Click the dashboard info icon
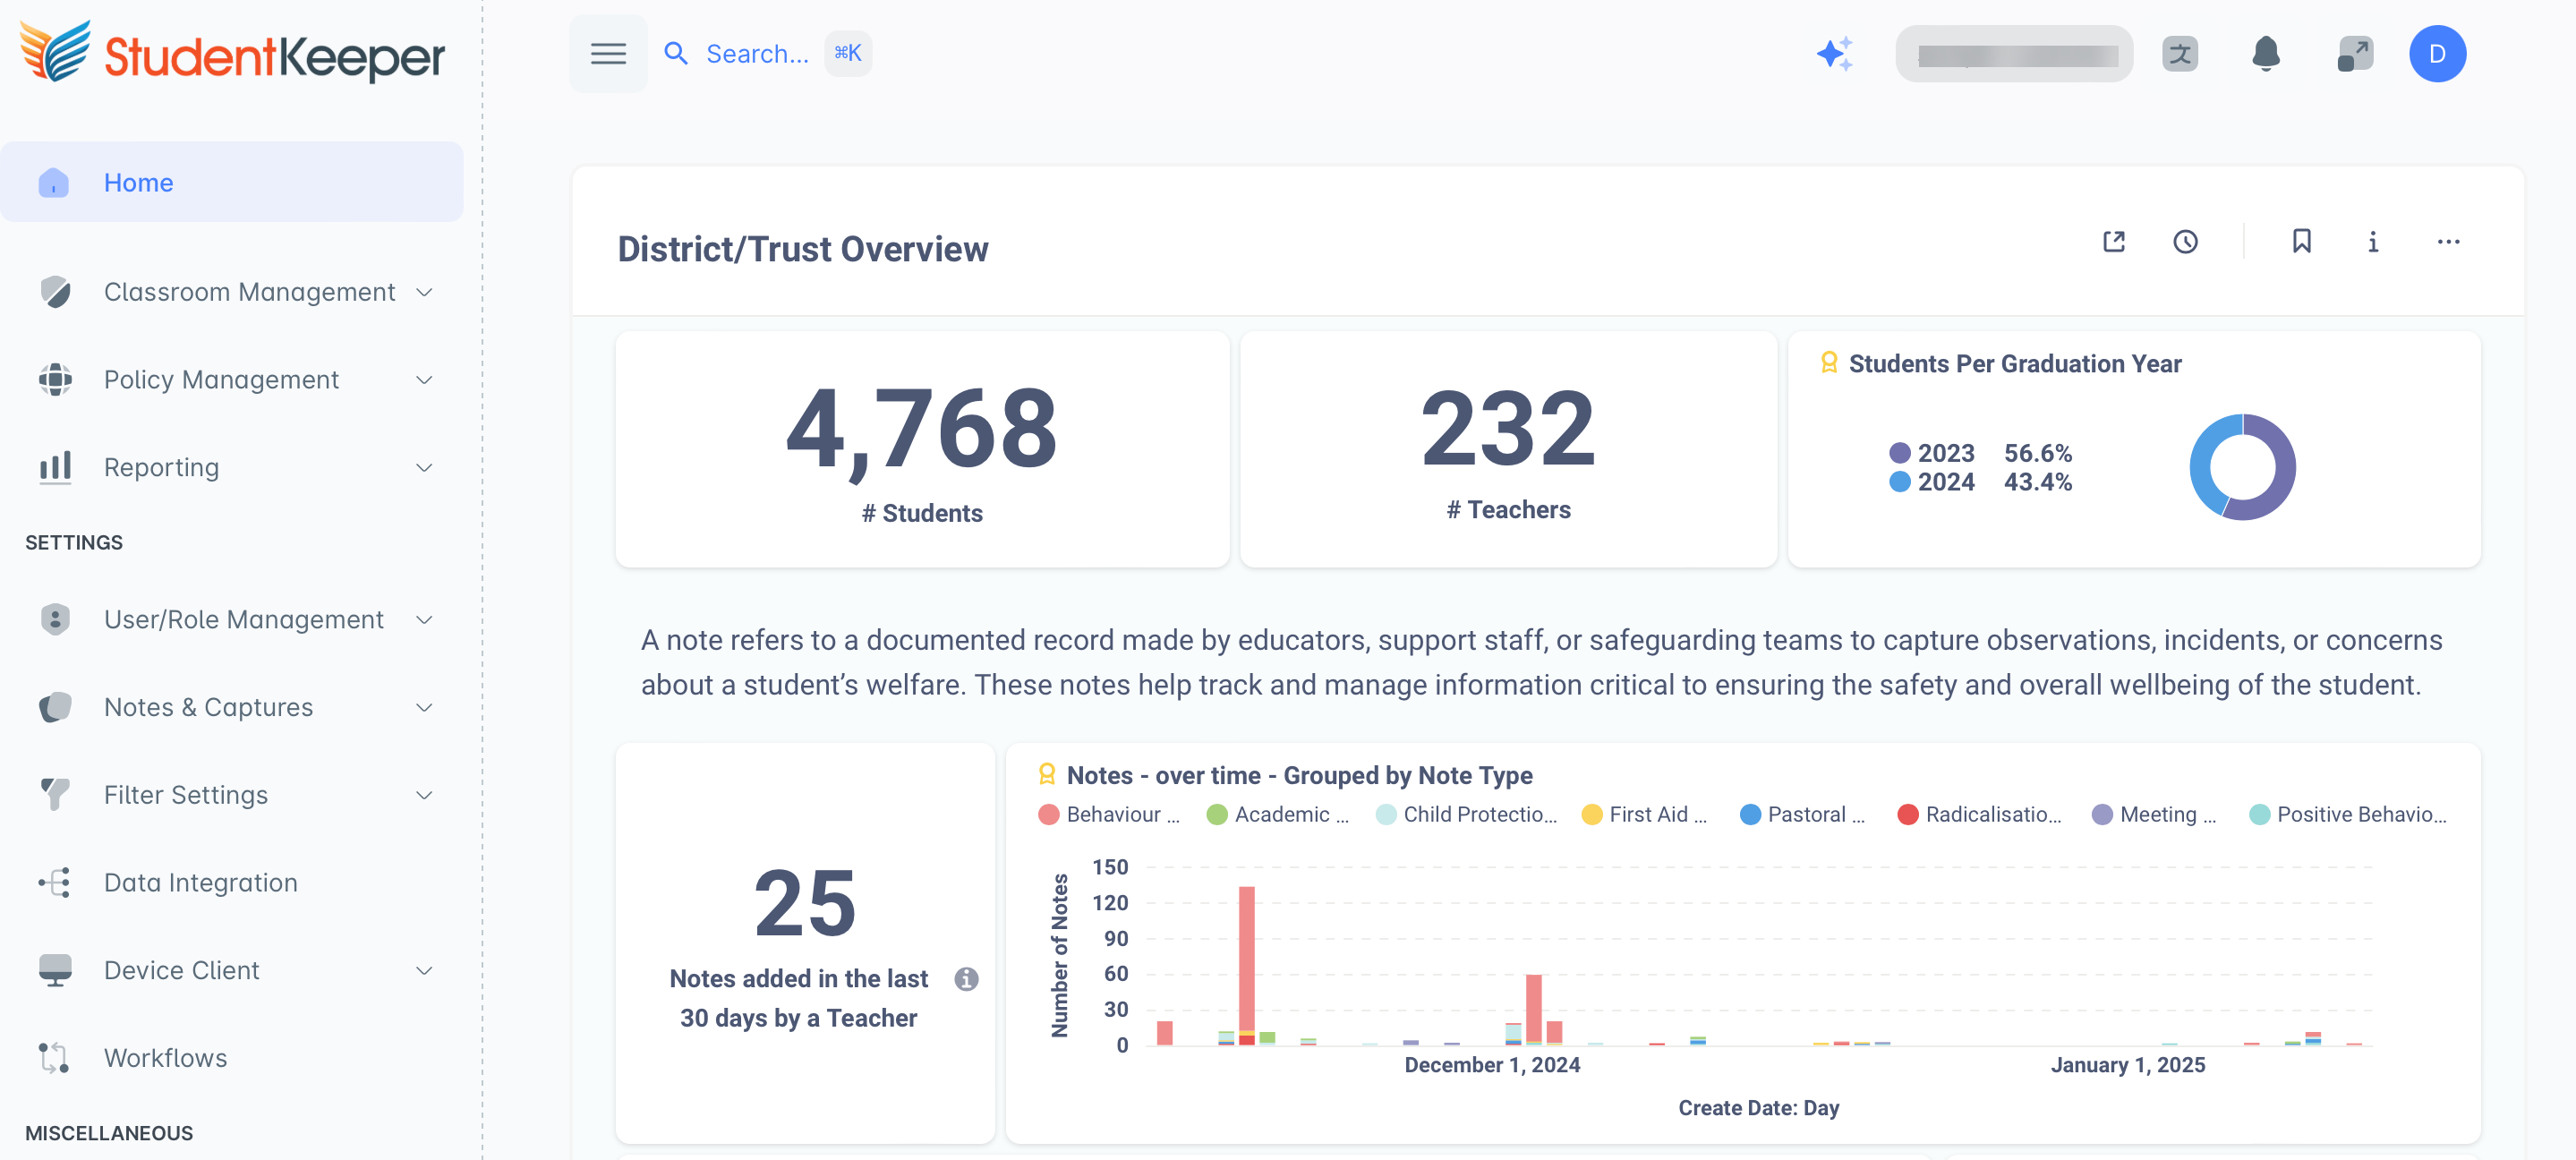Image resolution: width=2576 pixels, height=1160 pixels. click(x=2372, y=242)
